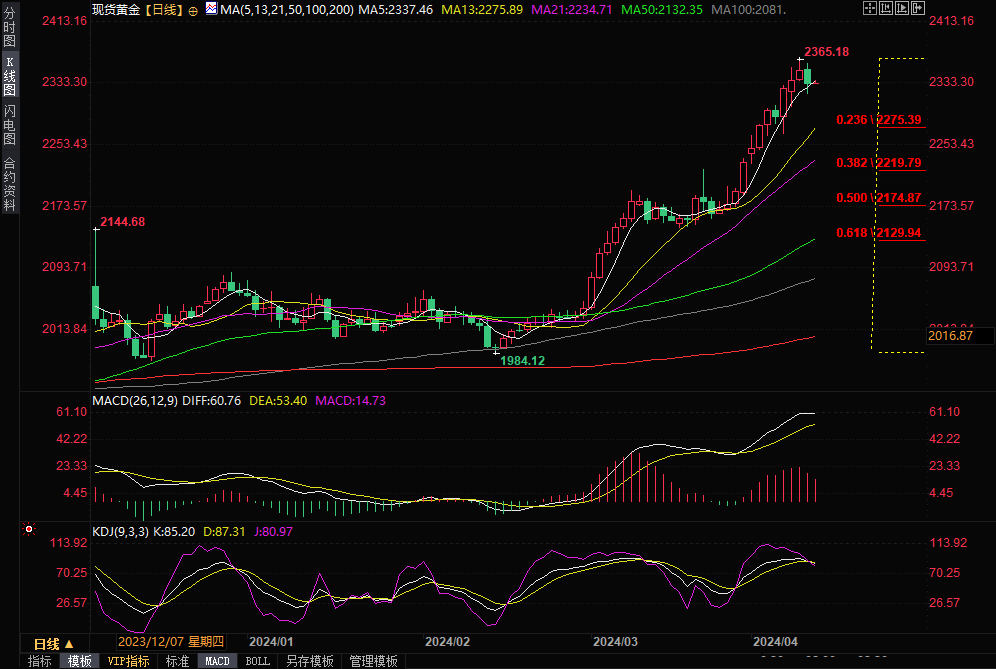Open VIP指标 tab
Image resolution: width=996 pixels, height=669 pixels.
[x=128, y=661]
